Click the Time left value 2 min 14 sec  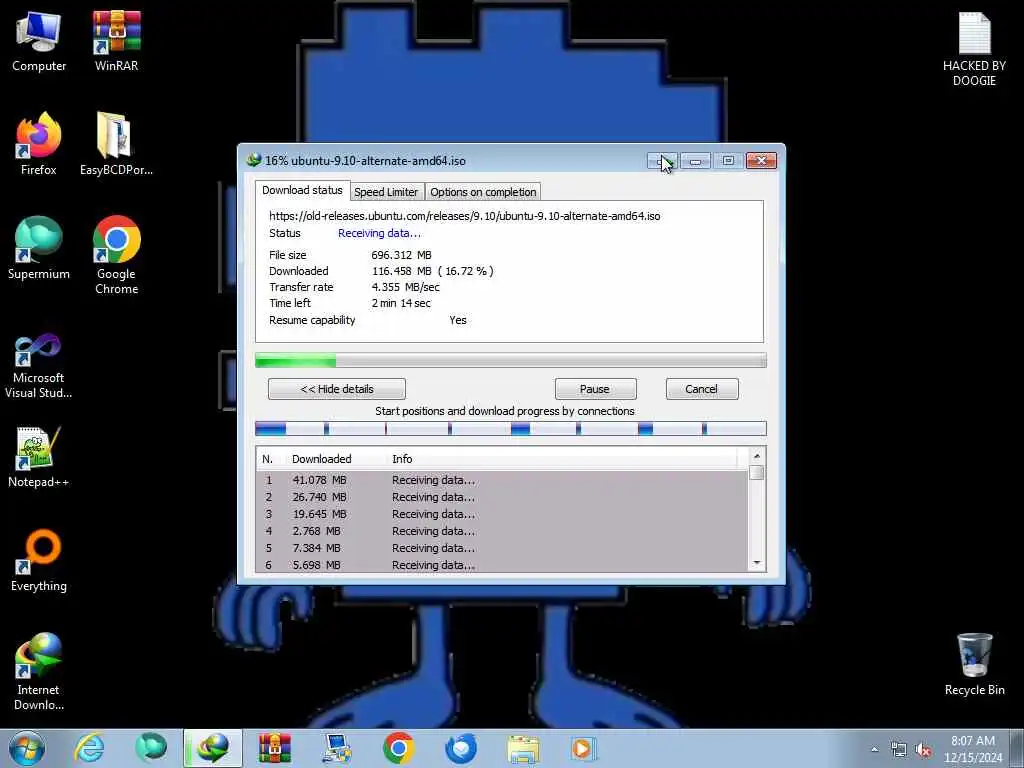[x=401, y=303]
